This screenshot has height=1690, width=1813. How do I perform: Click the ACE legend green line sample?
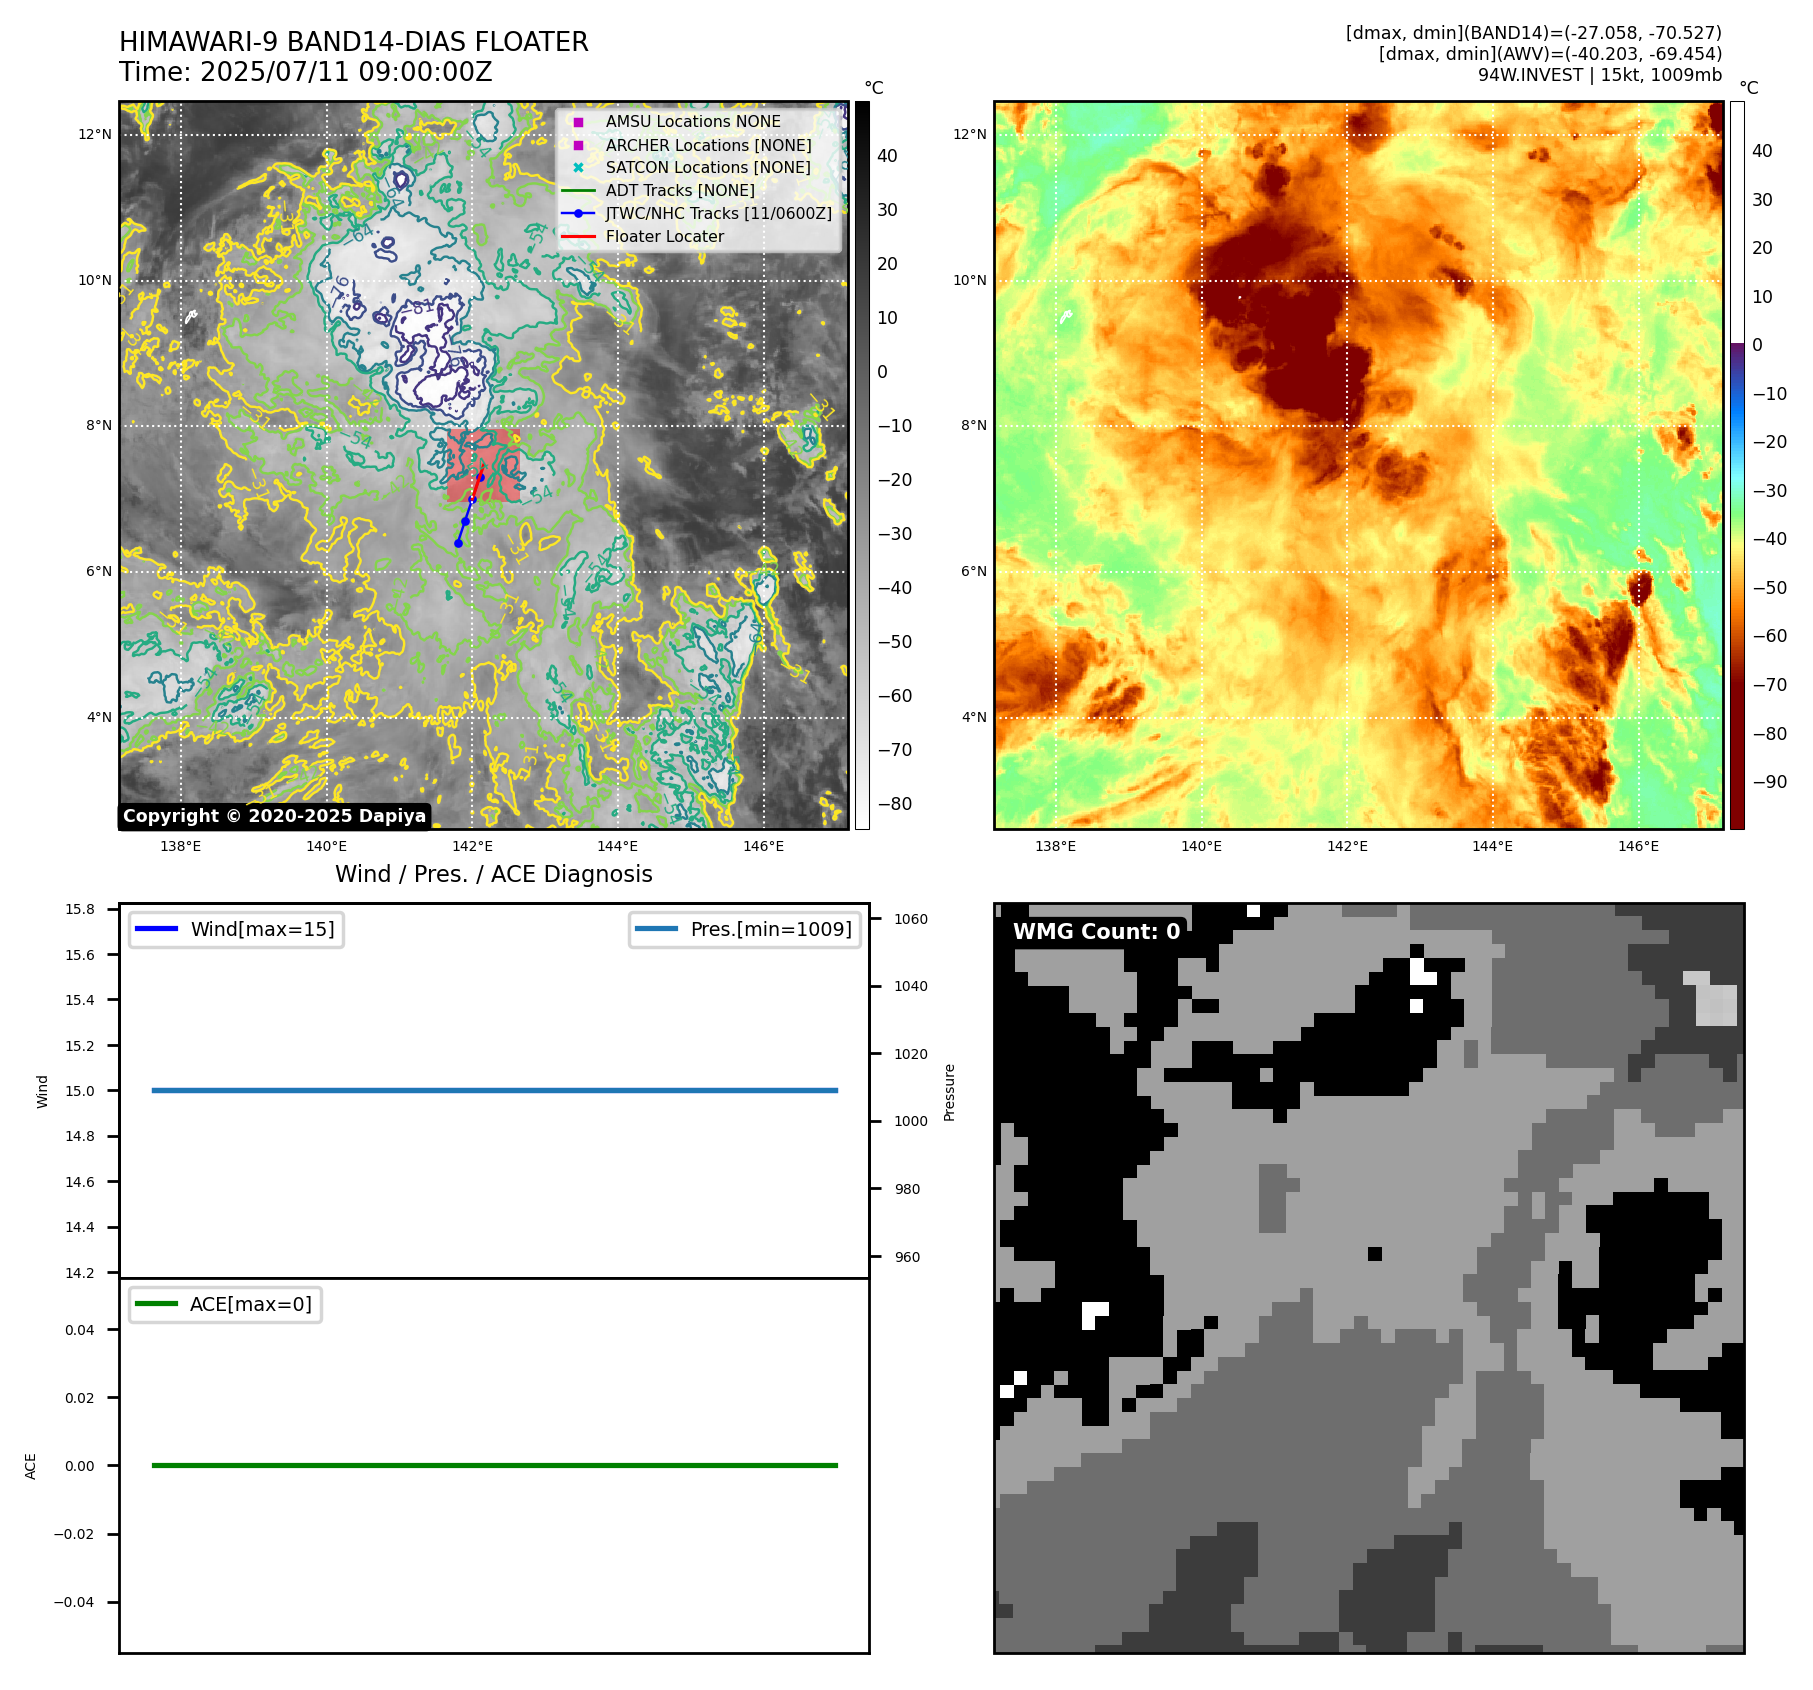[x=156, y=1304]
